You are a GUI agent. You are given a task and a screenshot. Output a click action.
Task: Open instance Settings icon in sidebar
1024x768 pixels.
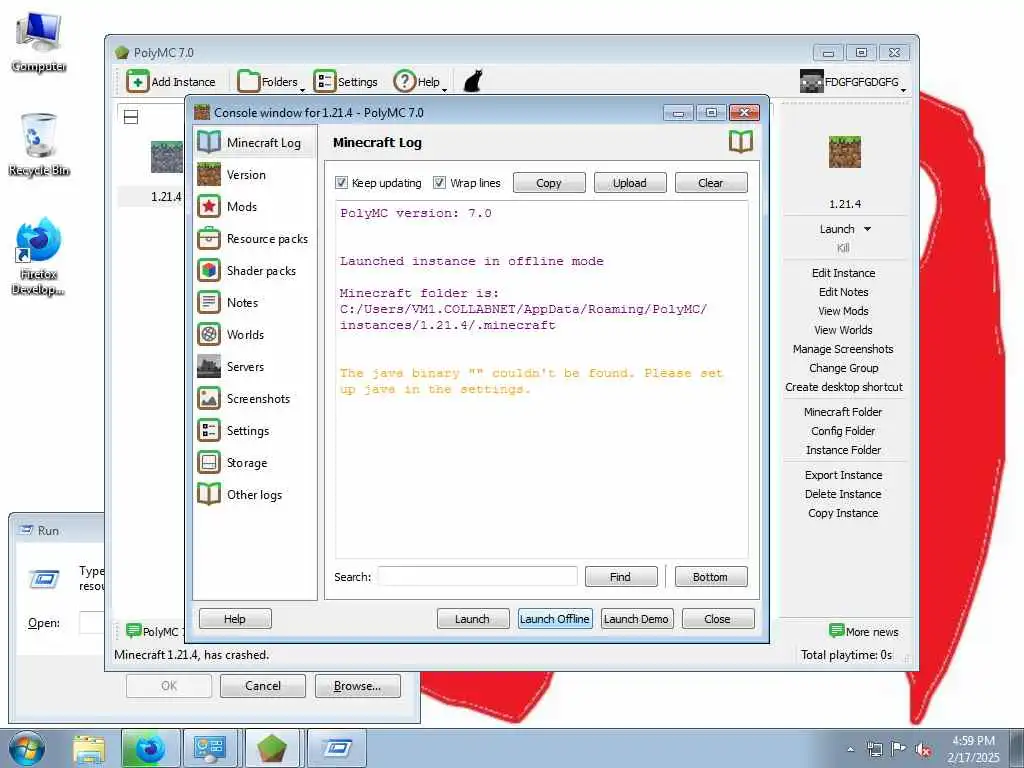tap(209, 430)
